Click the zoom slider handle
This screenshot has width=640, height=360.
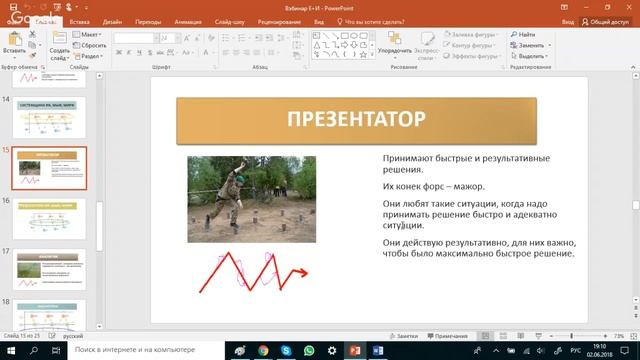(571, 336)
